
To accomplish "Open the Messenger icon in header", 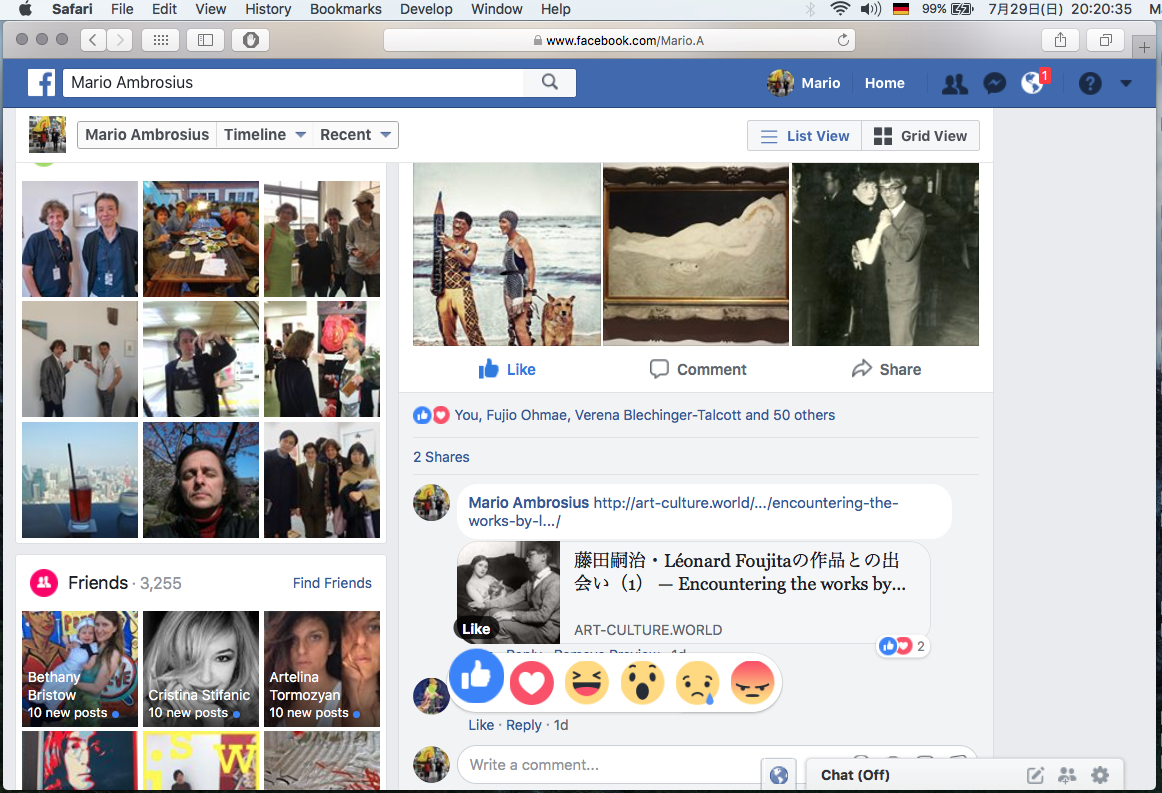I will coord(994,84).
